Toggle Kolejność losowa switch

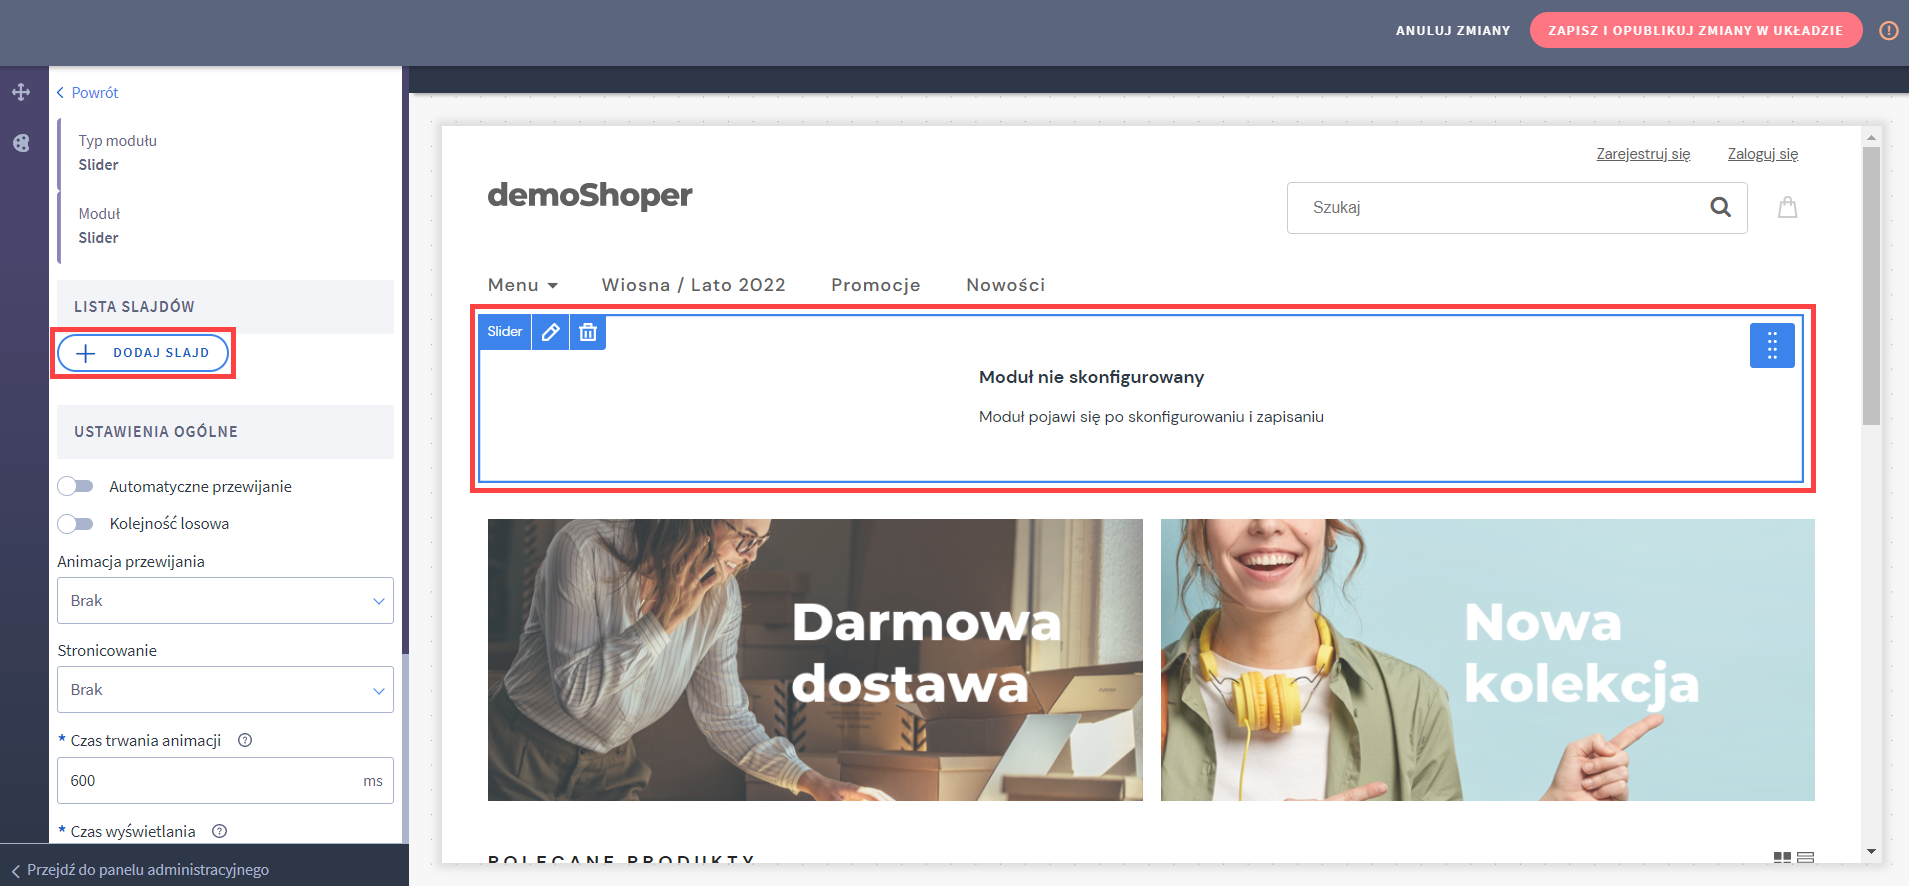(75, 523)
